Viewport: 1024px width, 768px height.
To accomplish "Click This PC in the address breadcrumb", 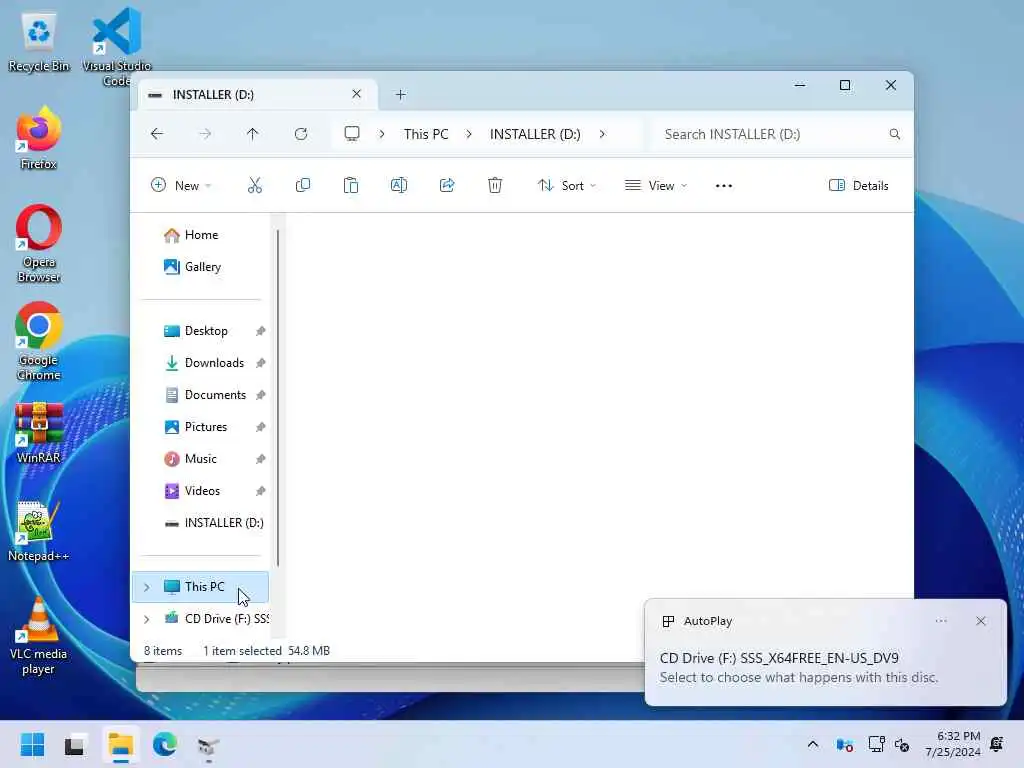I will pos(426,134).
